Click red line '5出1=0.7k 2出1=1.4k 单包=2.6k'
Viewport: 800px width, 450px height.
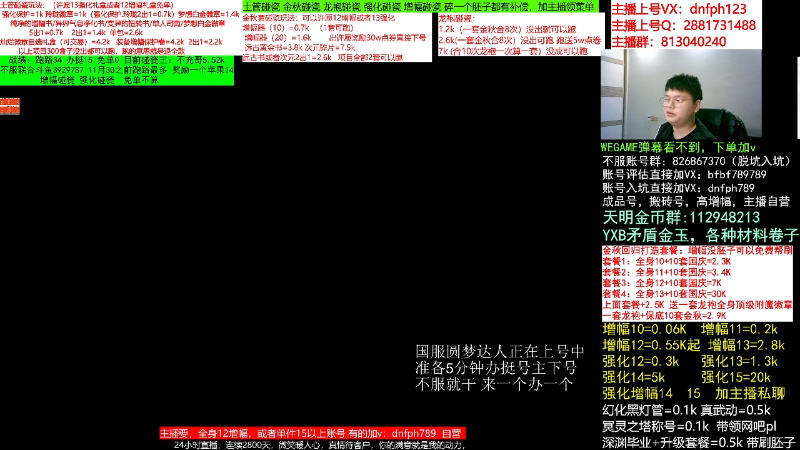[86, 32]
